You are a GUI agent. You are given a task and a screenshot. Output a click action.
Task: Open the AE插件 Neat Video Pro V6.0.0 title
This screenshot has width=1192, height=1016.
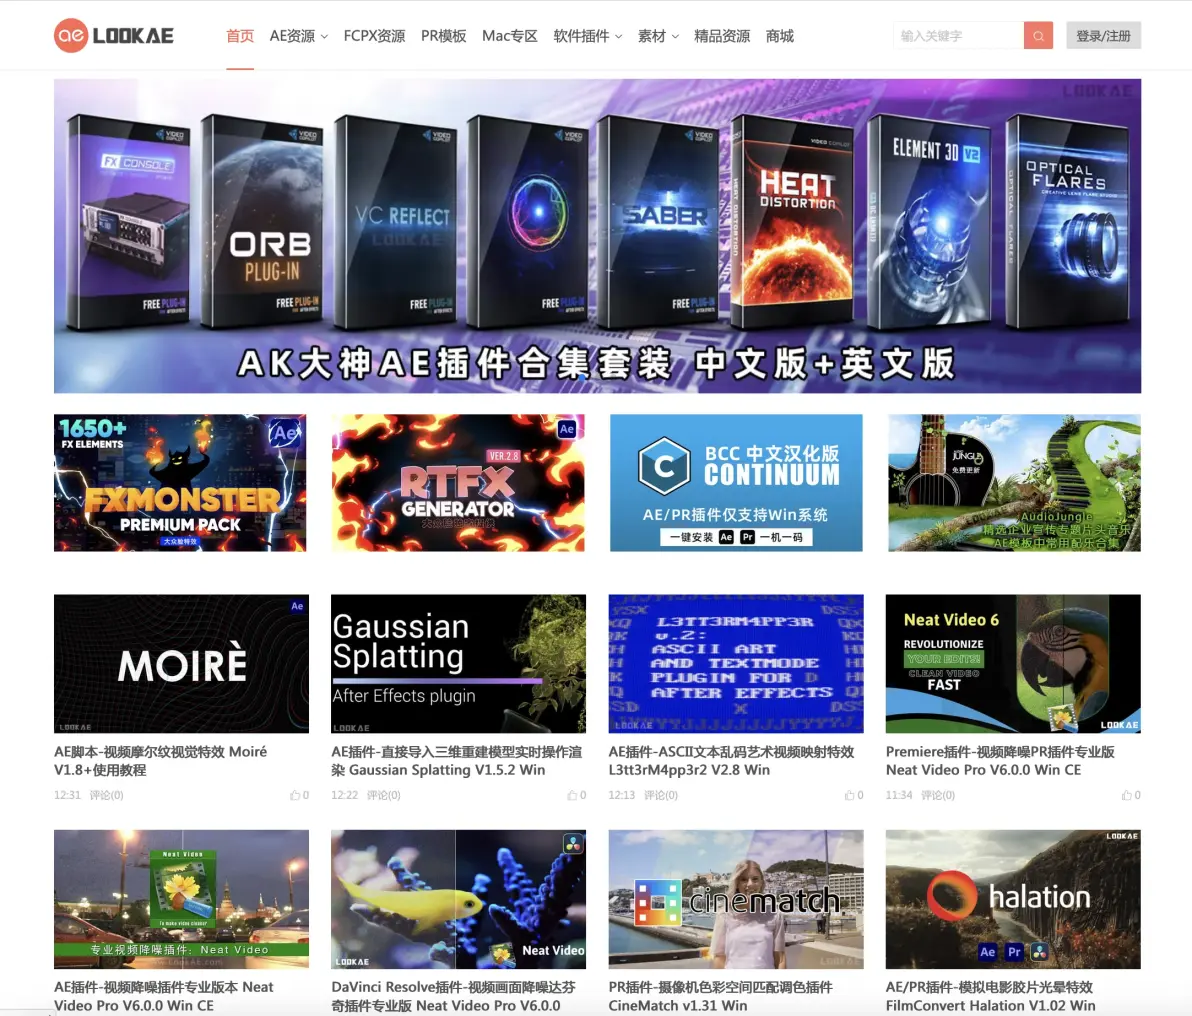(163, 996)
